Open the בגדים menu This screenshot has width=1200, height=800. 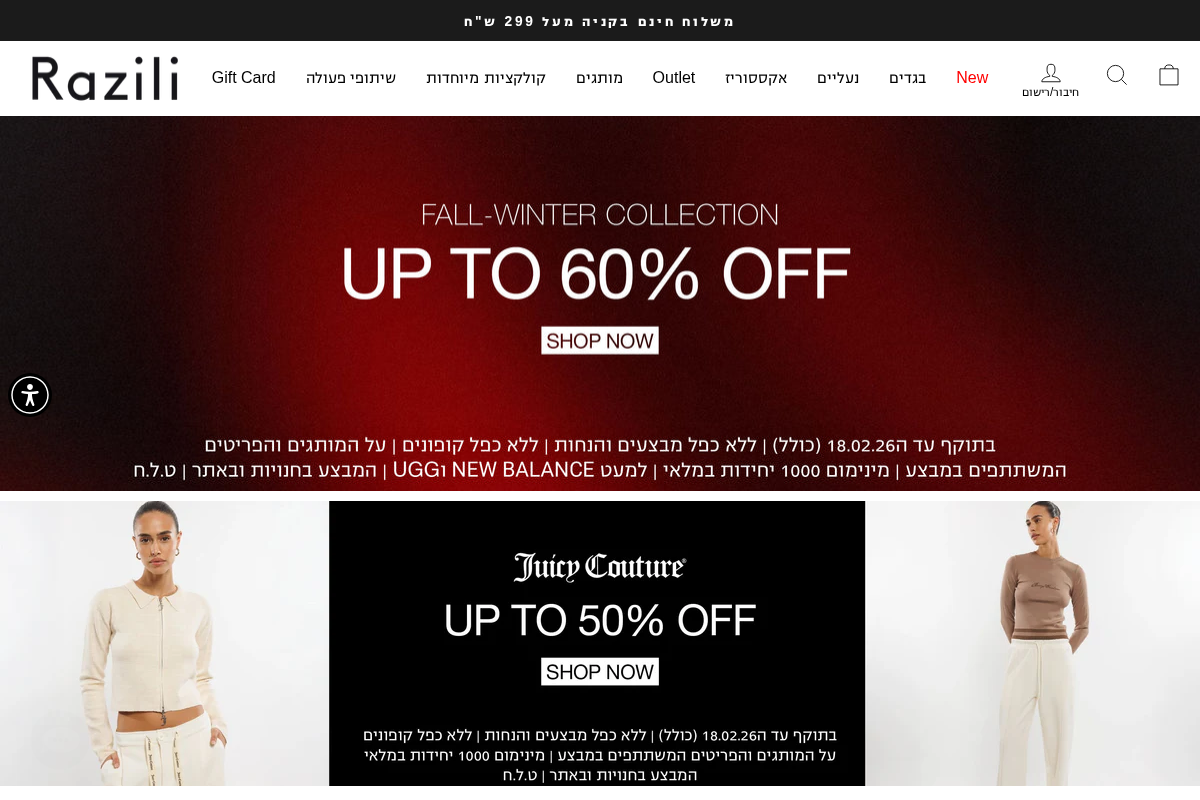coord(907,78)
